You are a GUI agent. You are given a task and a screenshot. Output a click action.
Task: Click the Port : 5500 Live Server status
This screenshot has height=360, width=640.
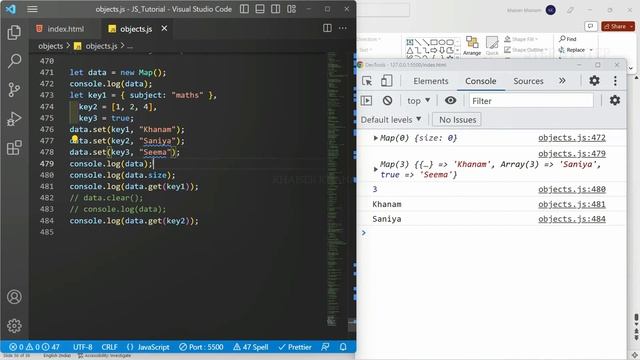tap(201, 347)
